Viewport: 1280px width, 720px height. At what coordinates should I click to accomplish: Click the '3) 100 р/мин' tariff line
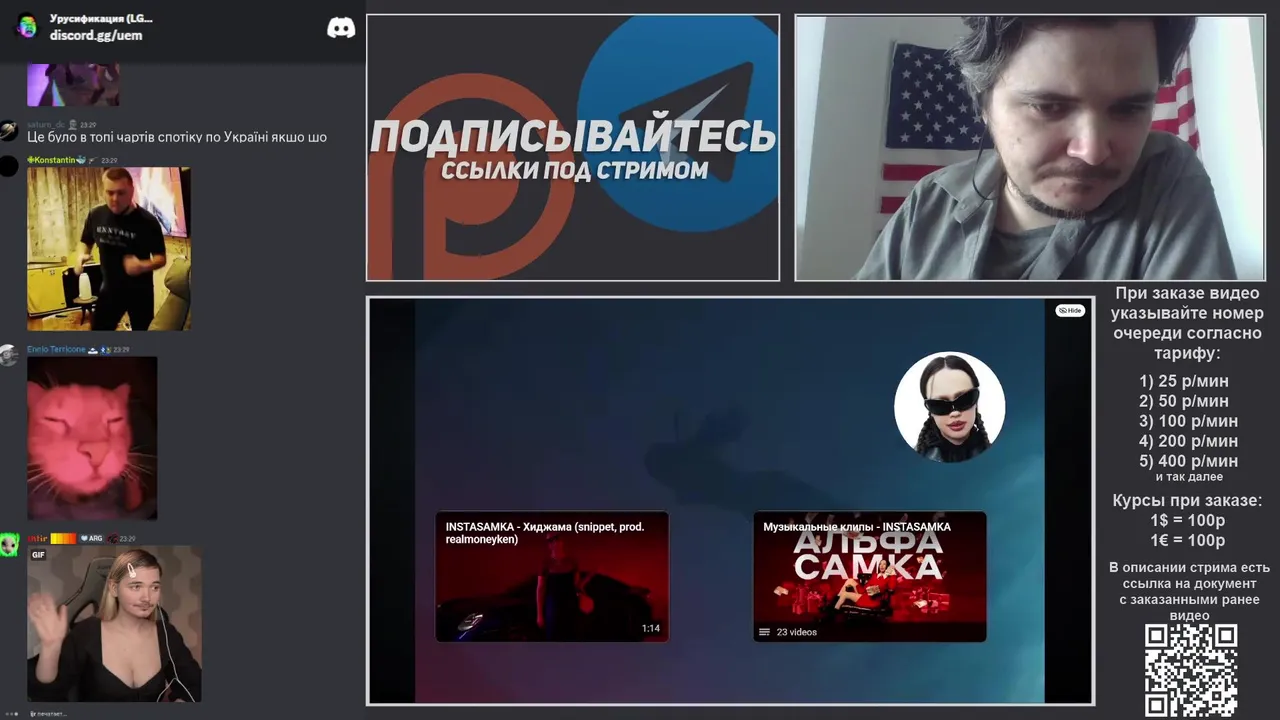pyautogui.click(x=1188, y=421)
